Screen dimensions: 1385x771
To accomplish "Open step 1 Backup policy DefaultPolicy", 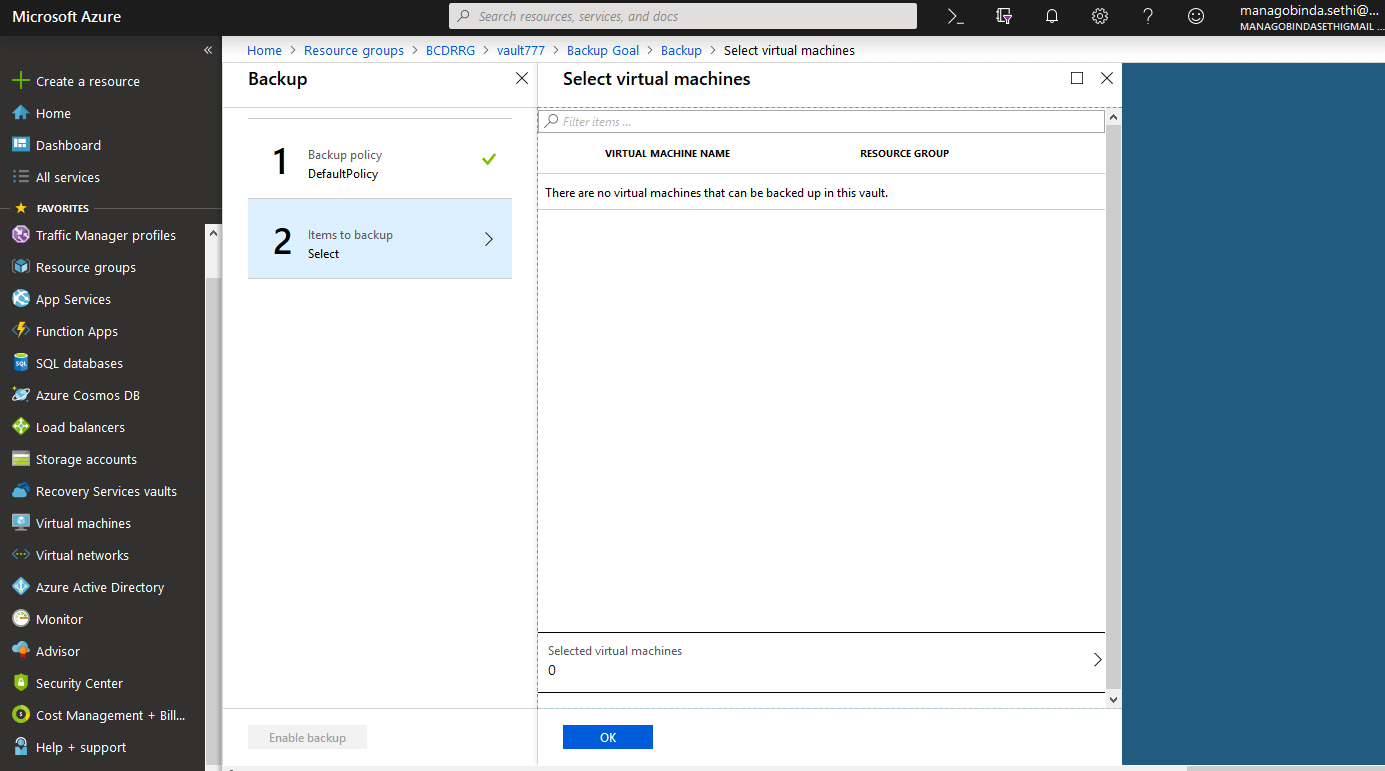I will click(x=380, y=159).
